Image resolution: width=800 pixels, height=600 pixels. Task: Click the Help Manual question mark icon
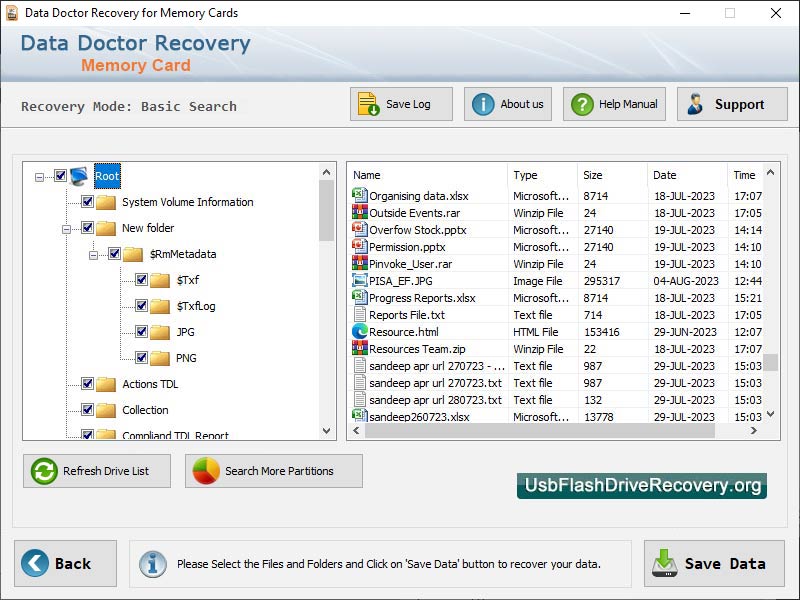pyautogui.click(x=583, y=103)
